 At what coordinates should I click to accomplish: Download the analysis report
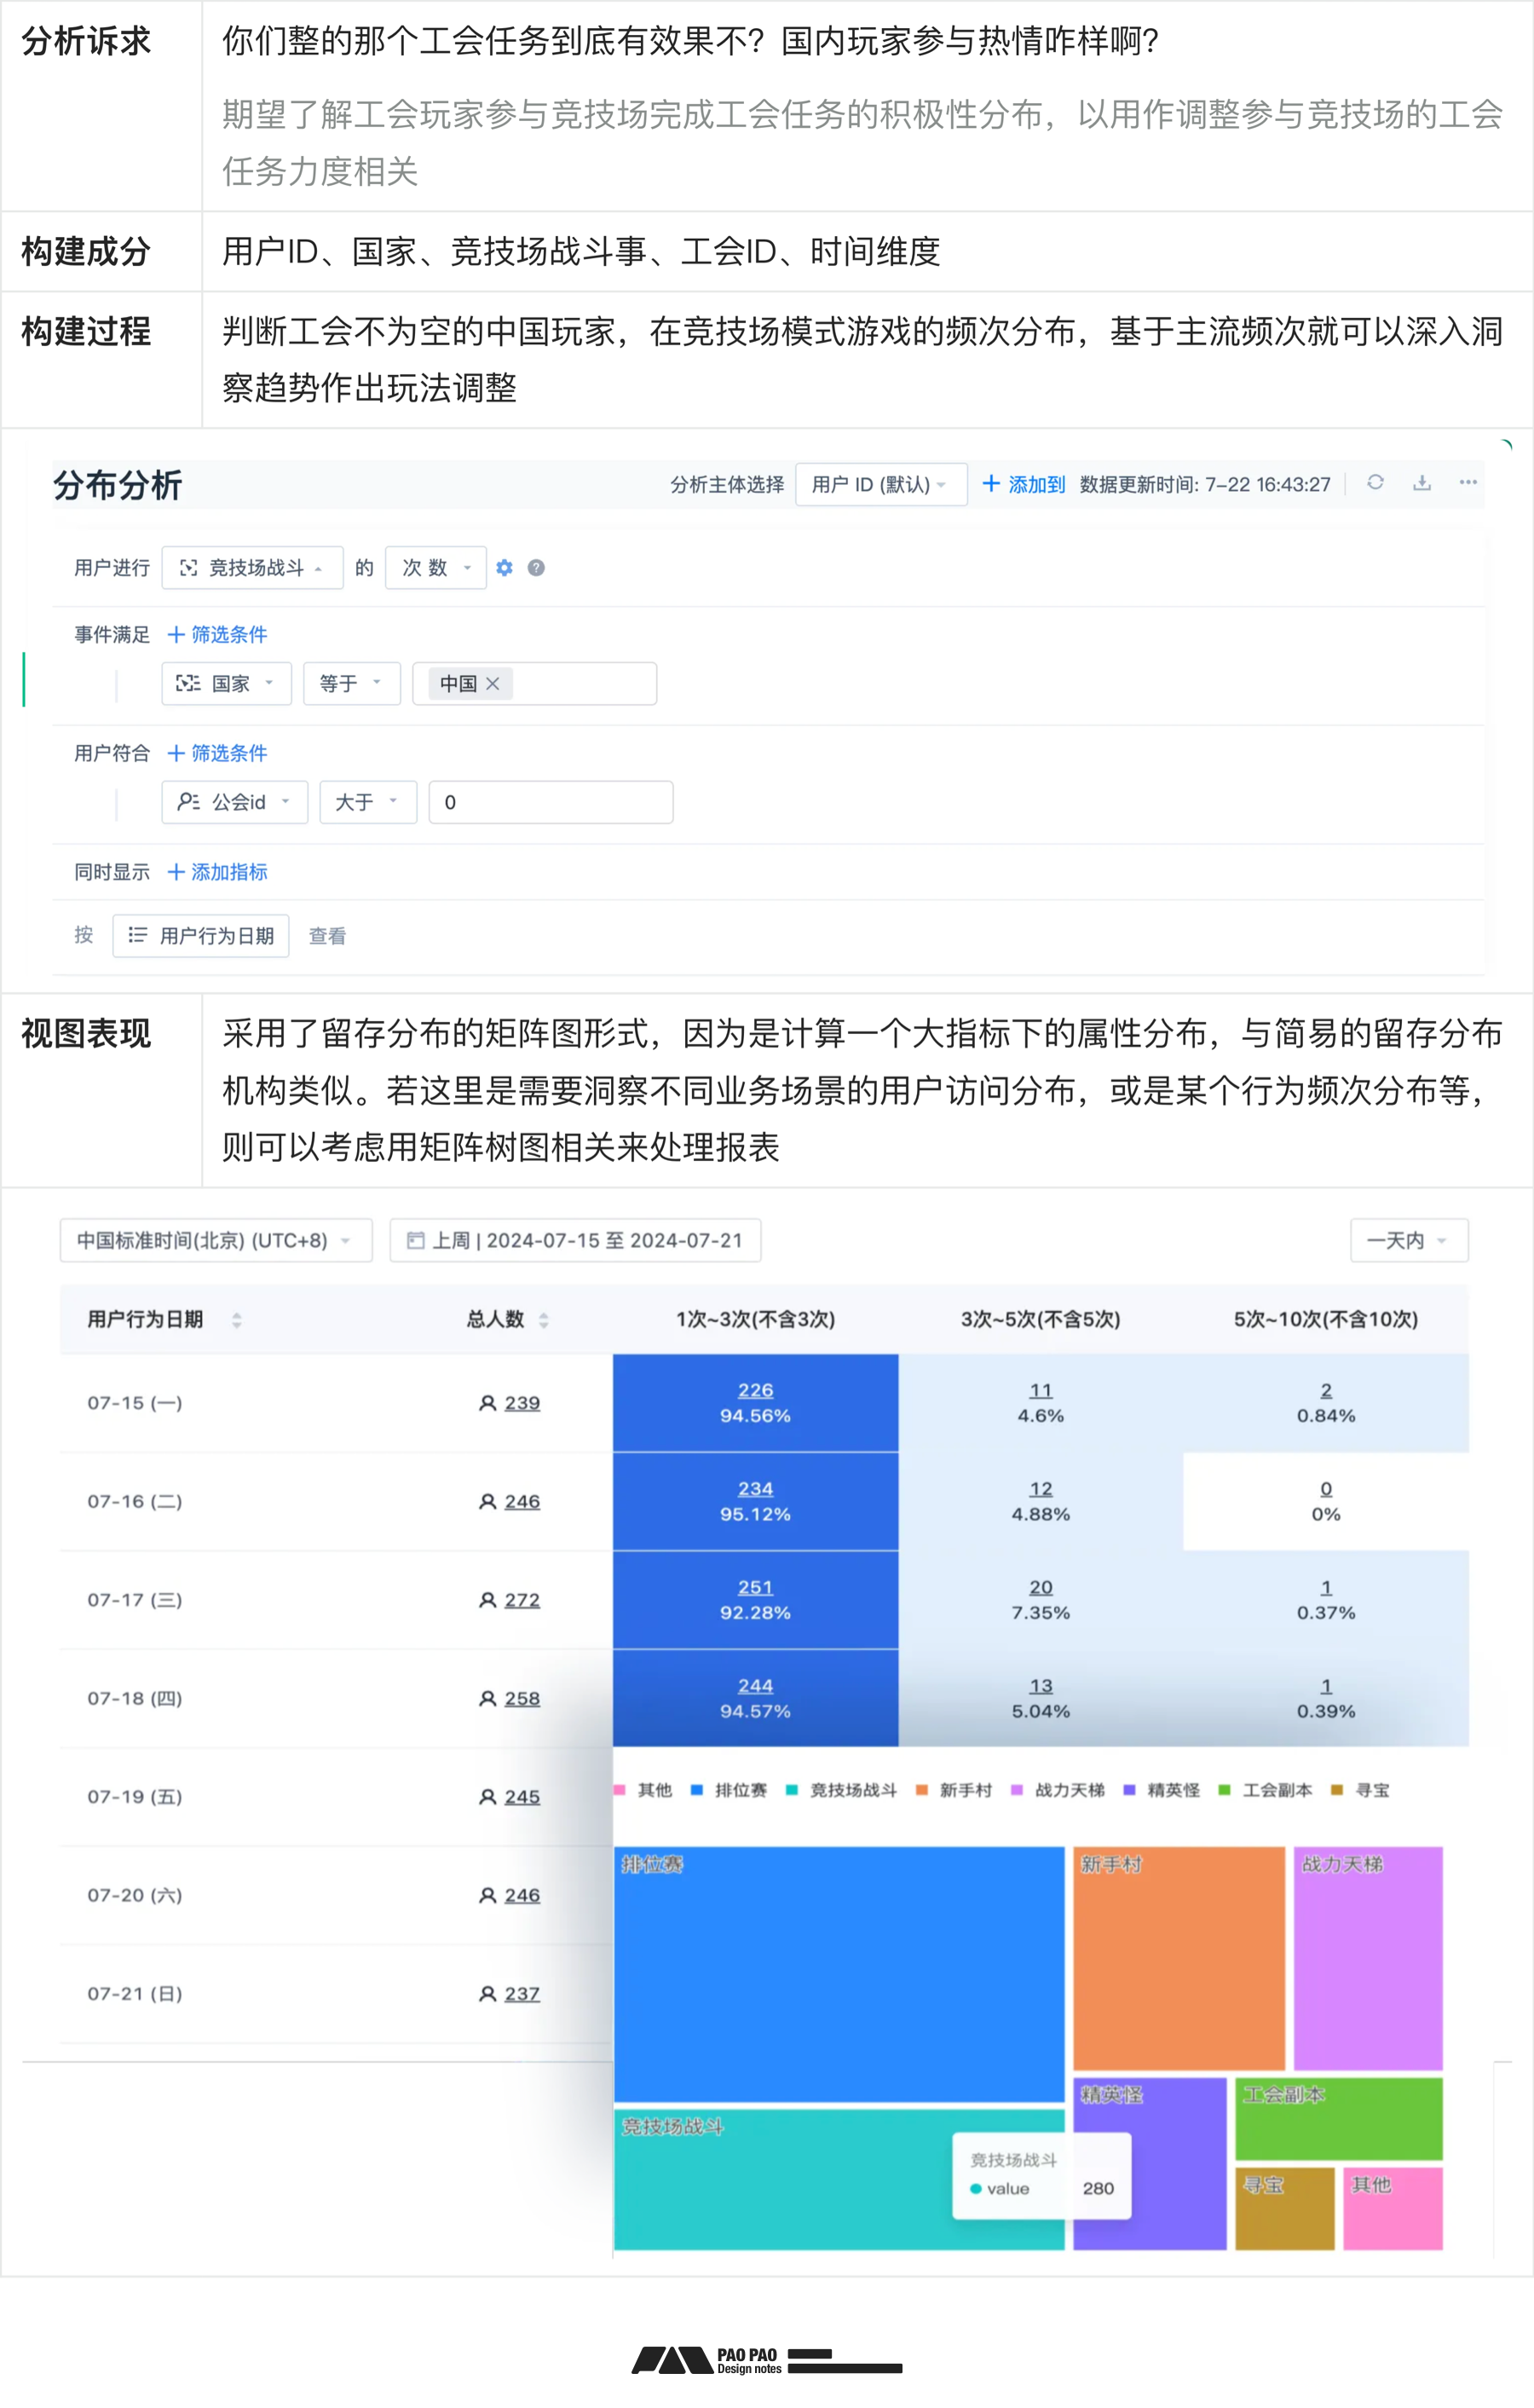tap(1422, 482)
